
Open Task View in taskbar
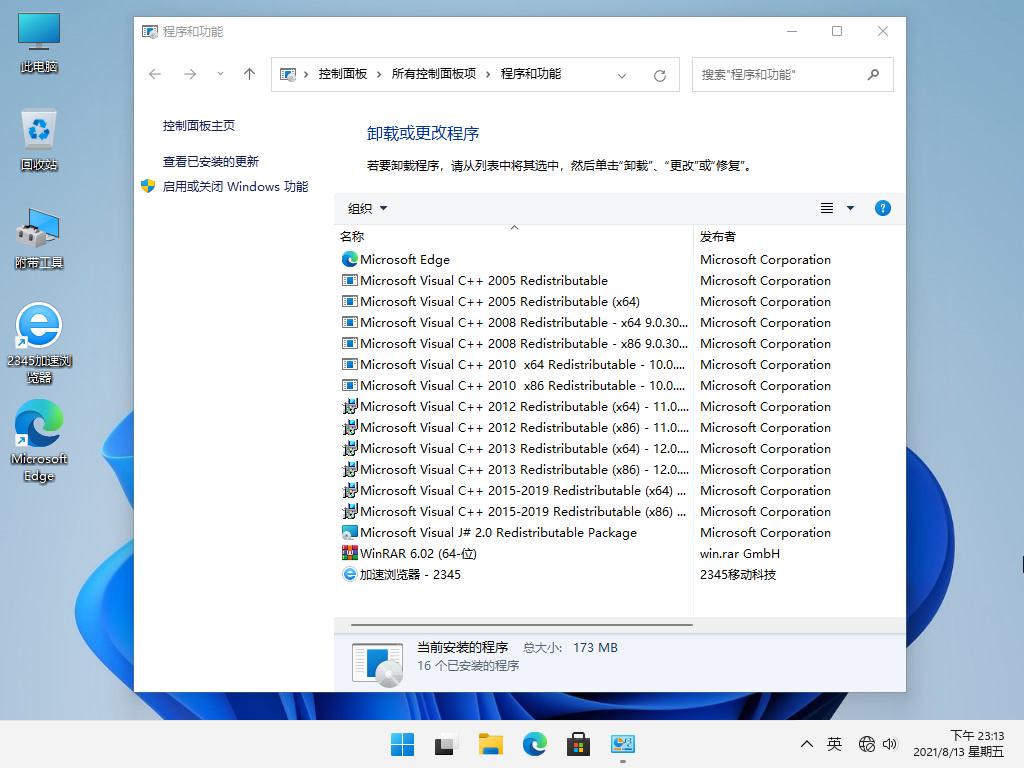[446, 744]
